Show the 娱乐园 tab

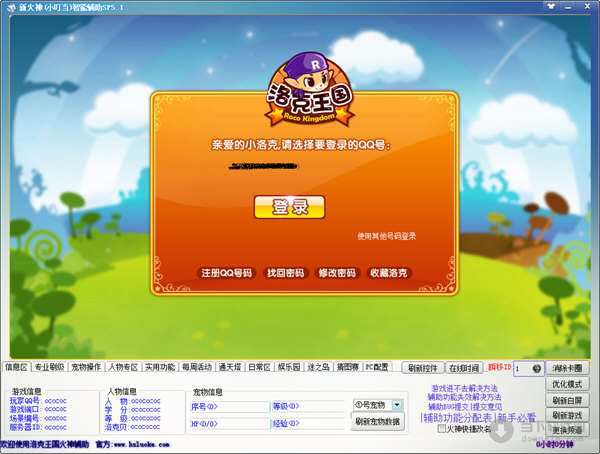tap(289, 367)
